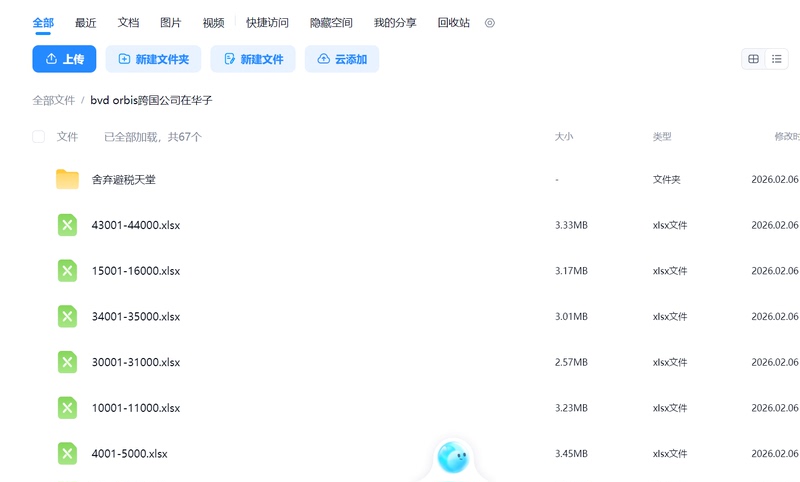
Task: Click the 已全部加载，共67个 status text
Action: pyautogui.click(x=153, y=137)
